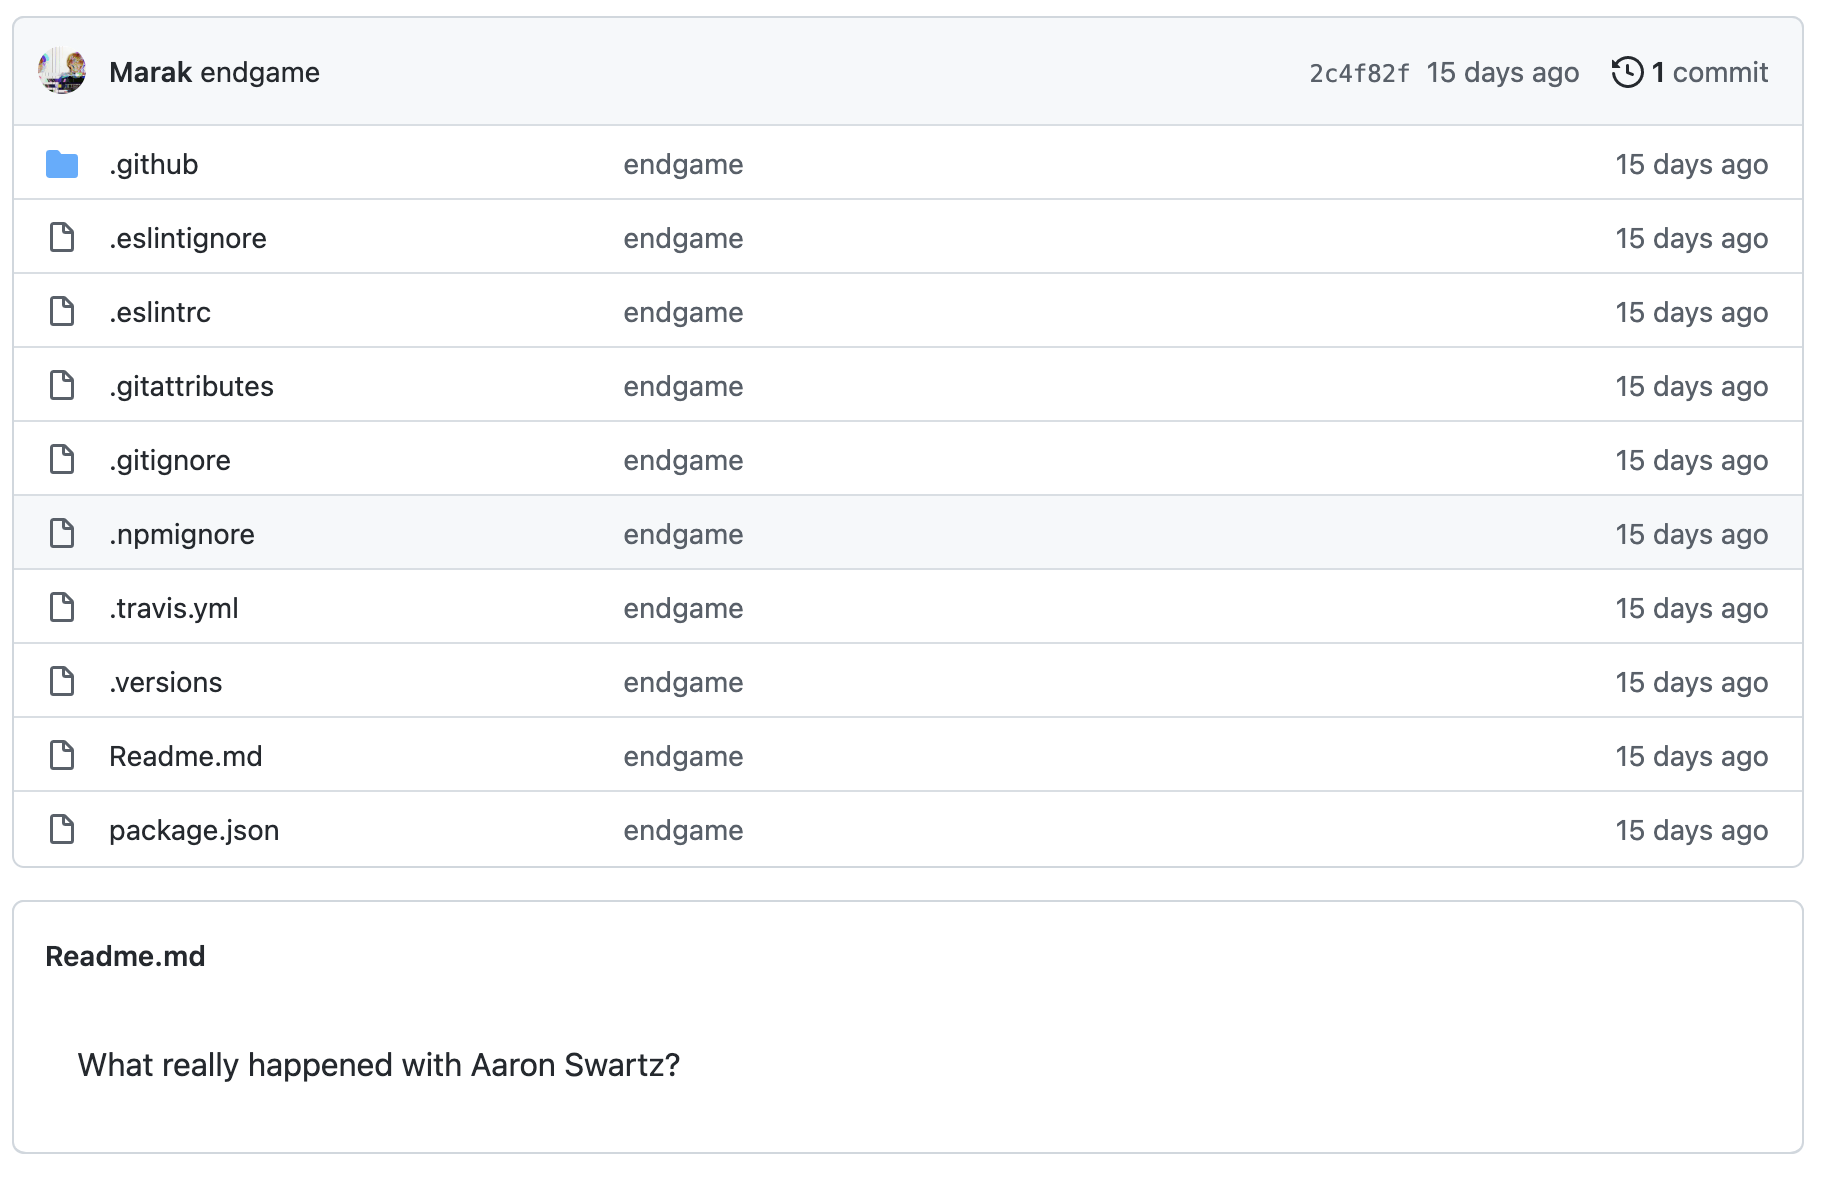Viewport: 1826px width, 1180px height.
Task: Click the Readme.md file icon in list
Action: (x=62, y=756)
